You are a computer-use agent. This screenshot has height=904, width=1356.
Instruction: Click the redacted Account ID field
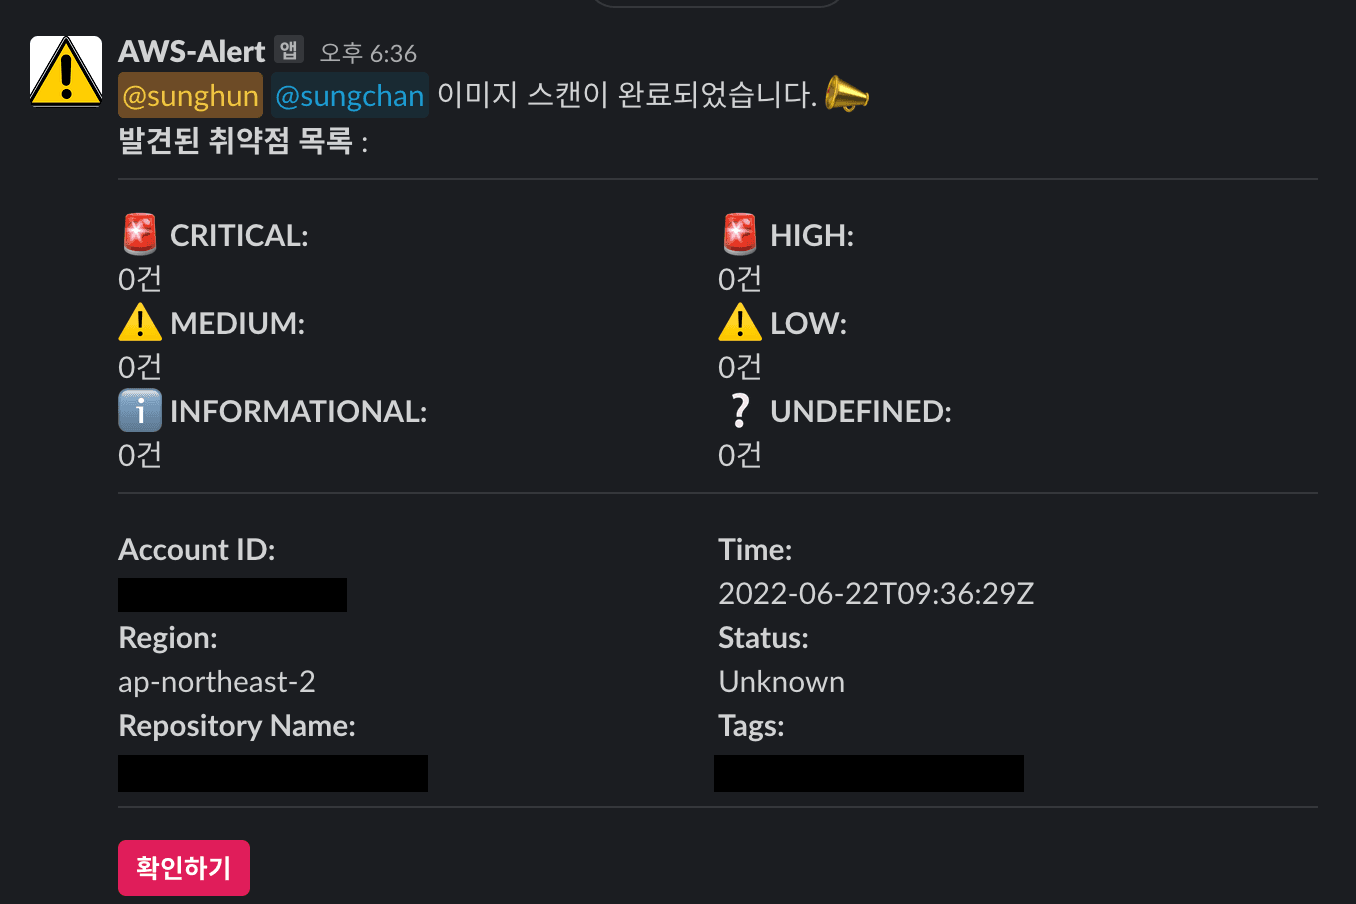click(232, 593)
